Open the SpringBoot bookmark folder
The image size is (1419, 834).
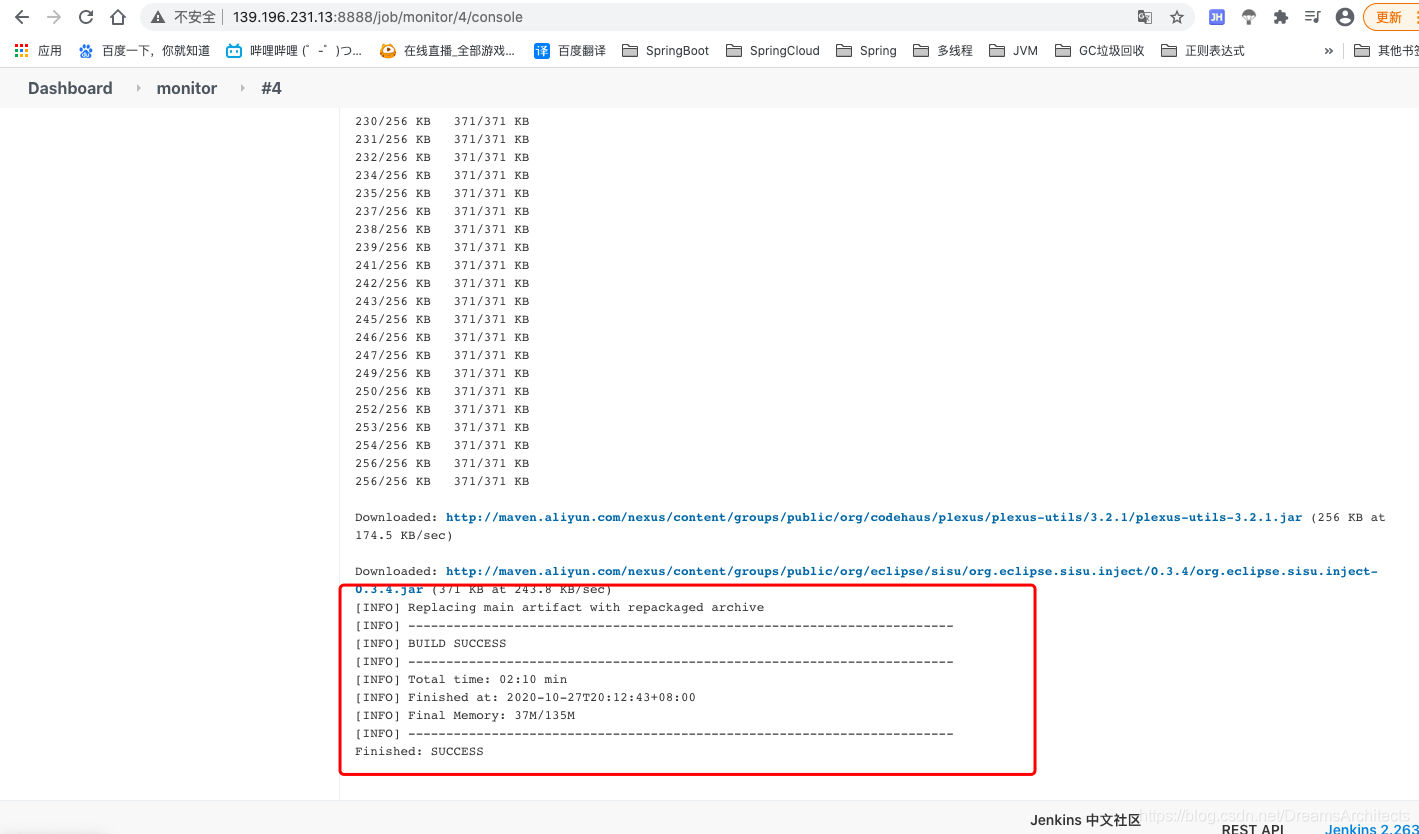[665, 50]
